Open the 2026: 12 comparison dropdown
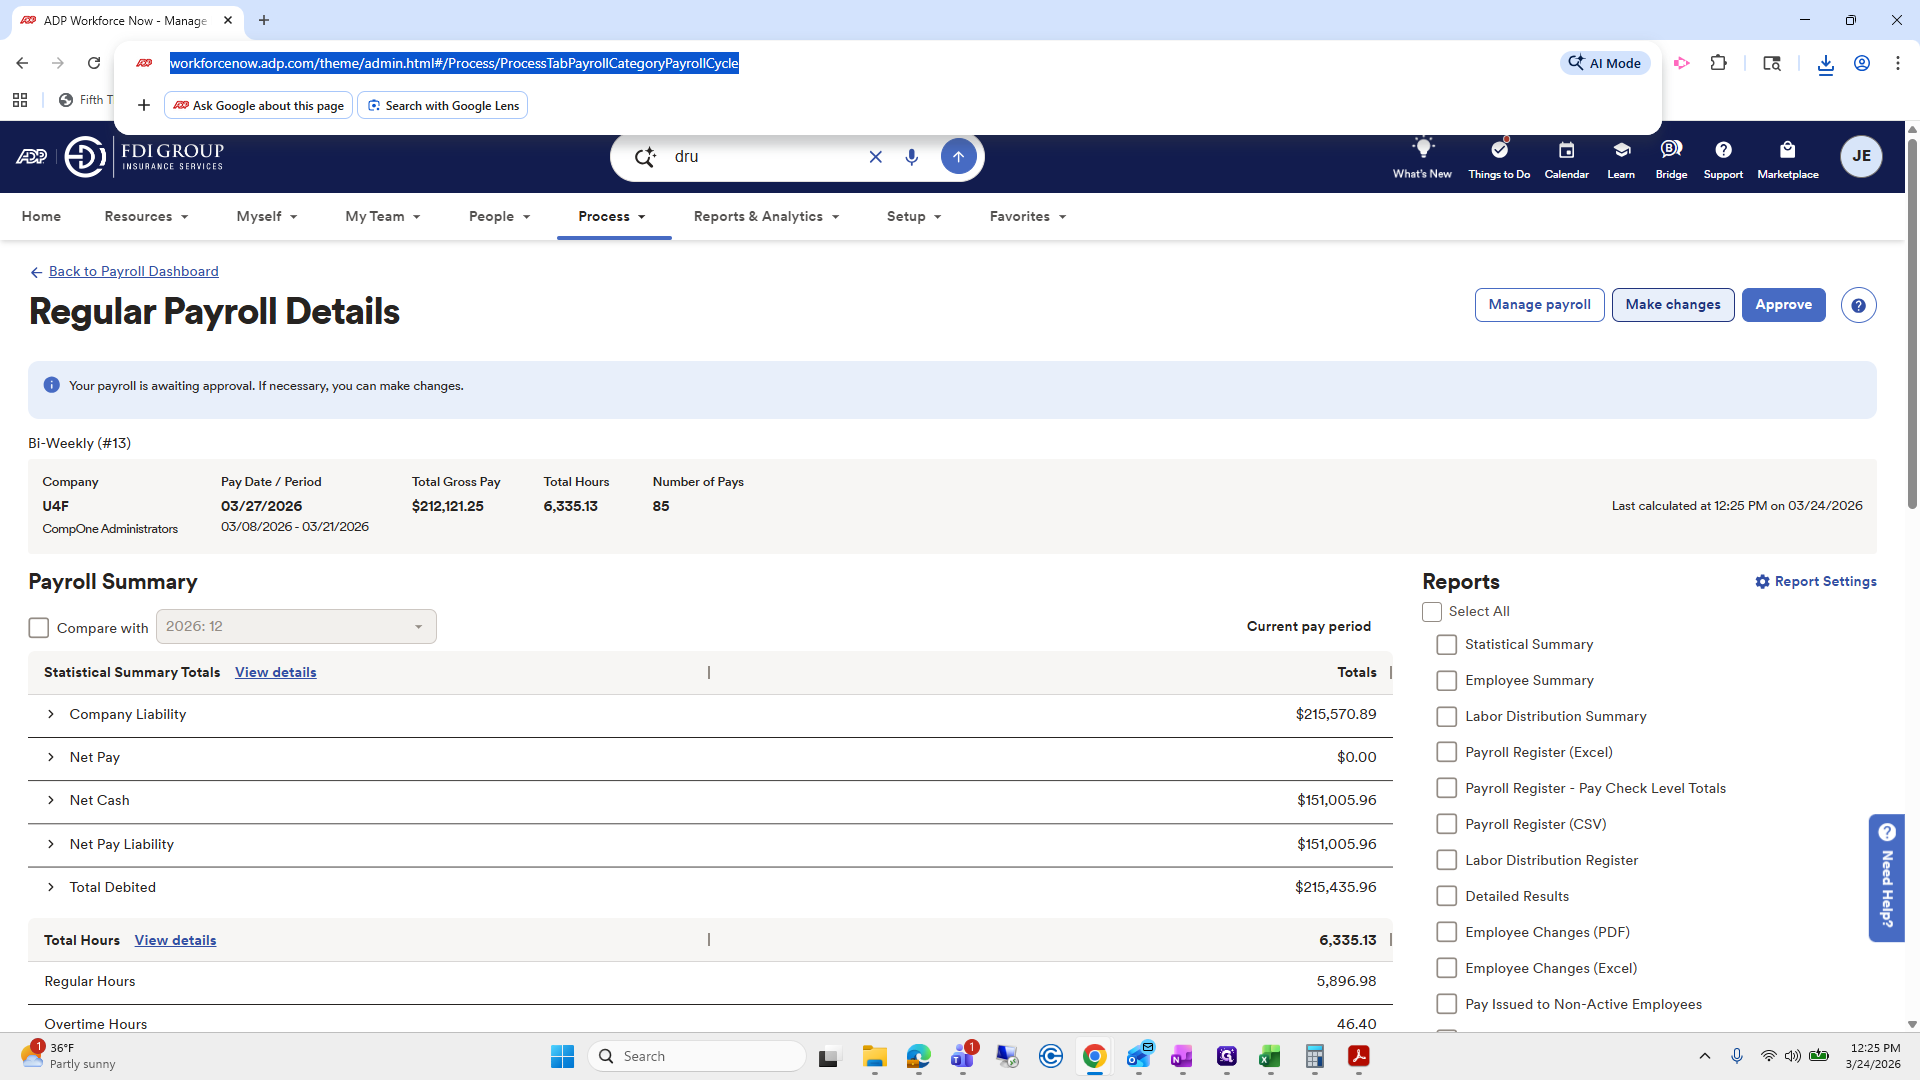The image size is (1920, 1080). [x=296, y=627]
